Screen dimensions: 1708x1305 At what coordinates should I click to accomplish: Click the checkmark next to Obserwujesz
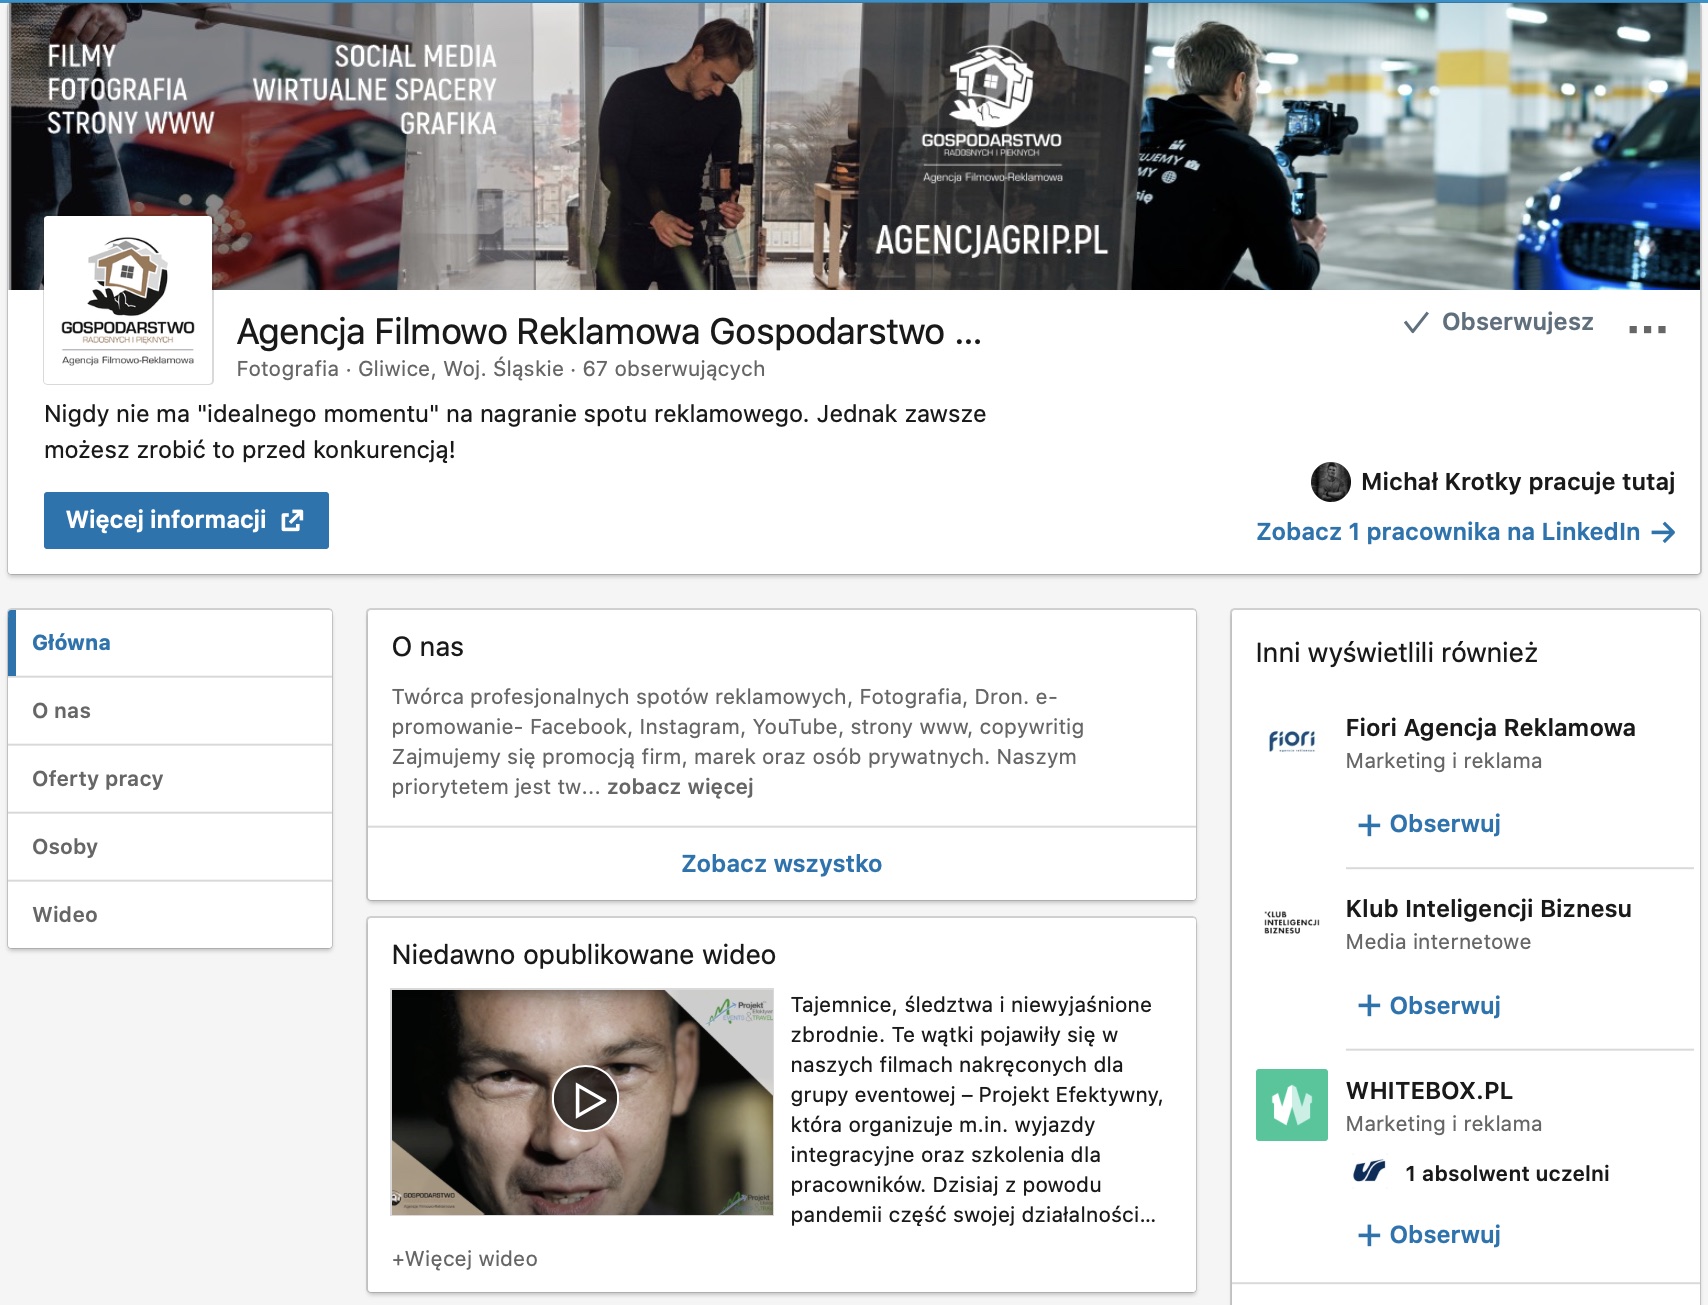click(1416, 322)
